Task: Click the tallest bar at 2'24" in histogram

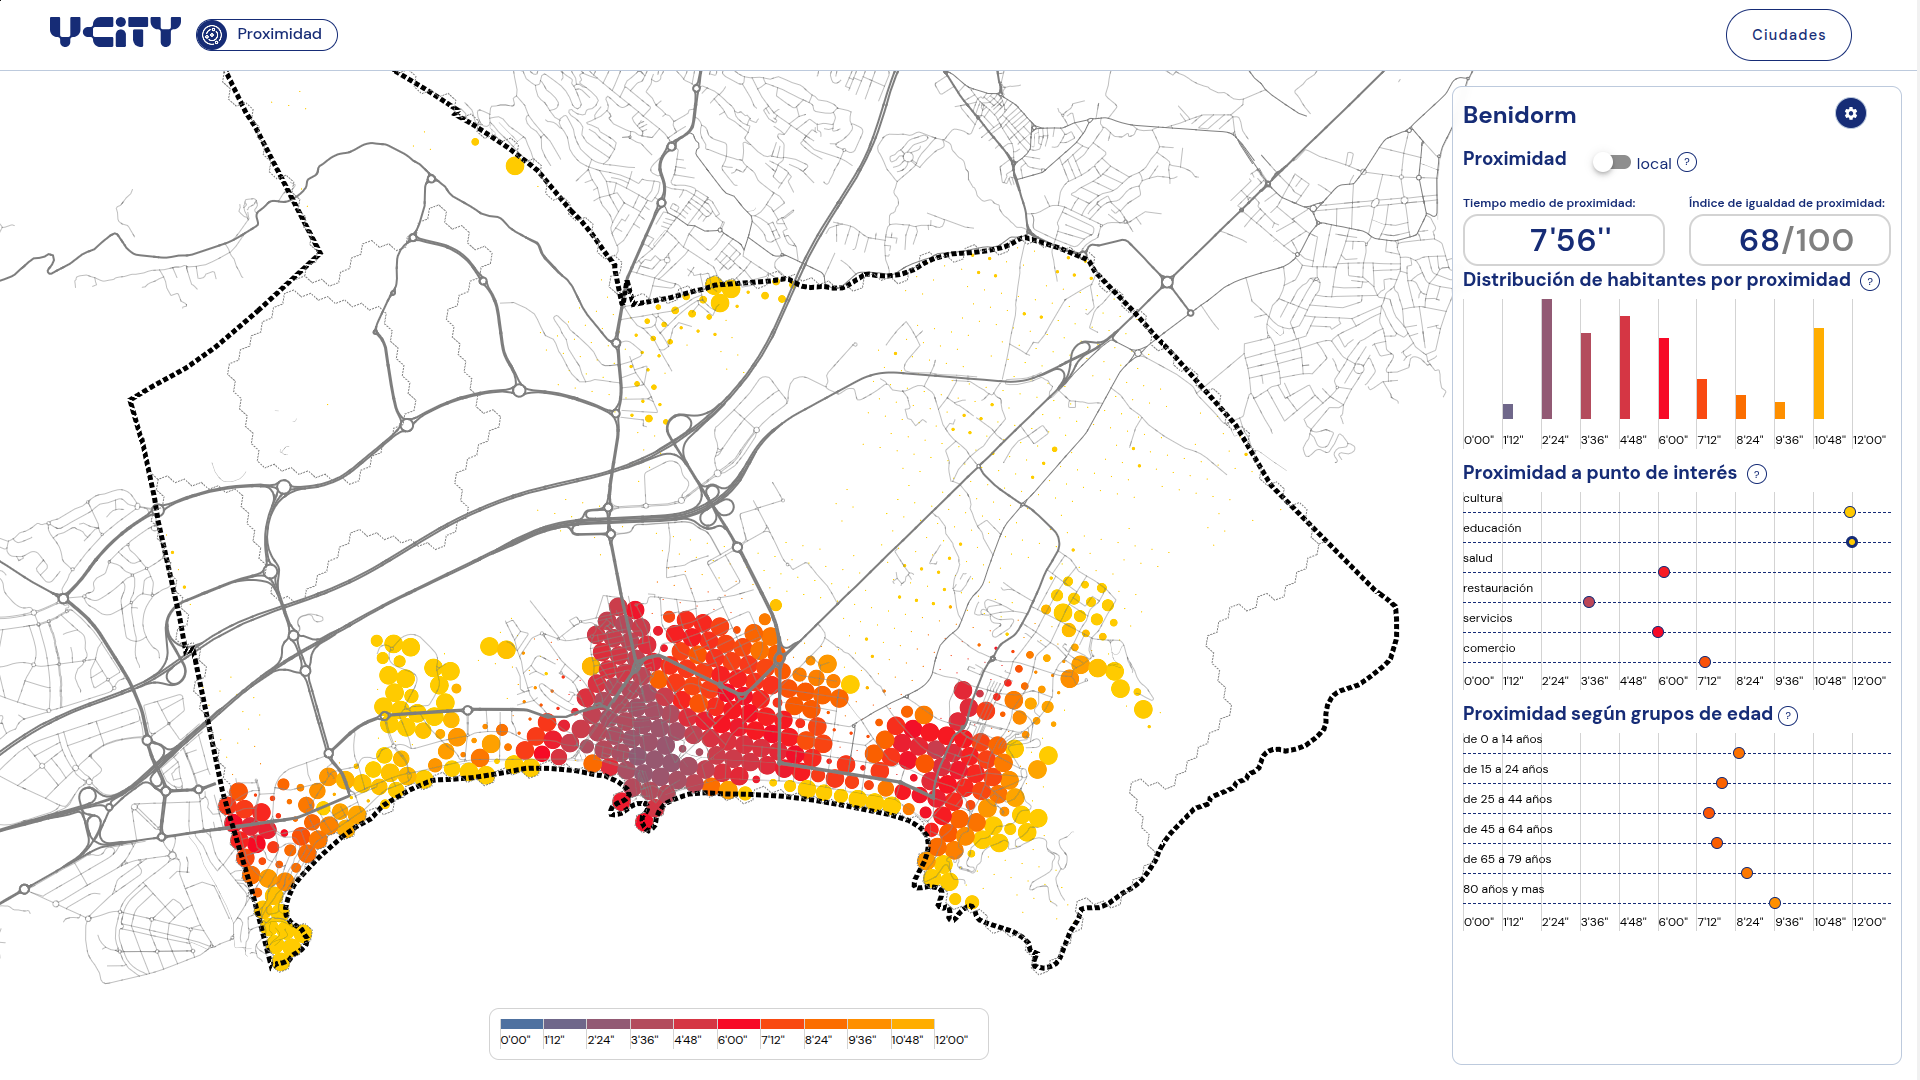Action: [1546, 359]
